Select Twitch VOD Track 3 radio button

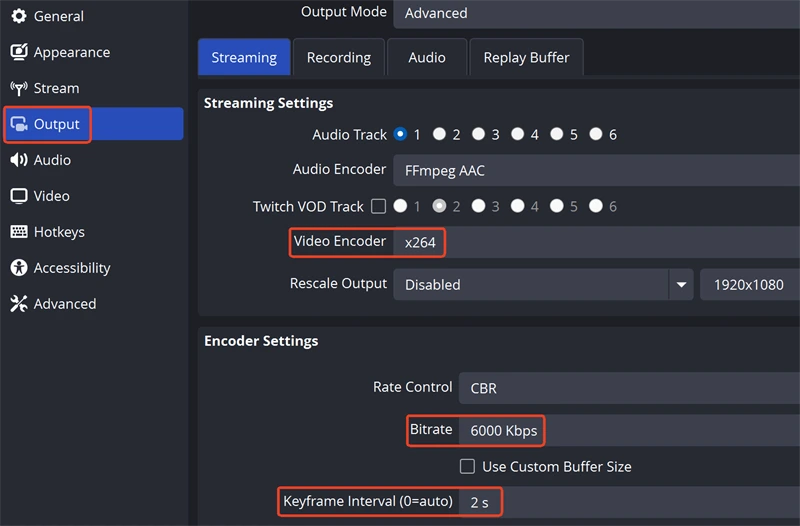click(x=479, y=206)
